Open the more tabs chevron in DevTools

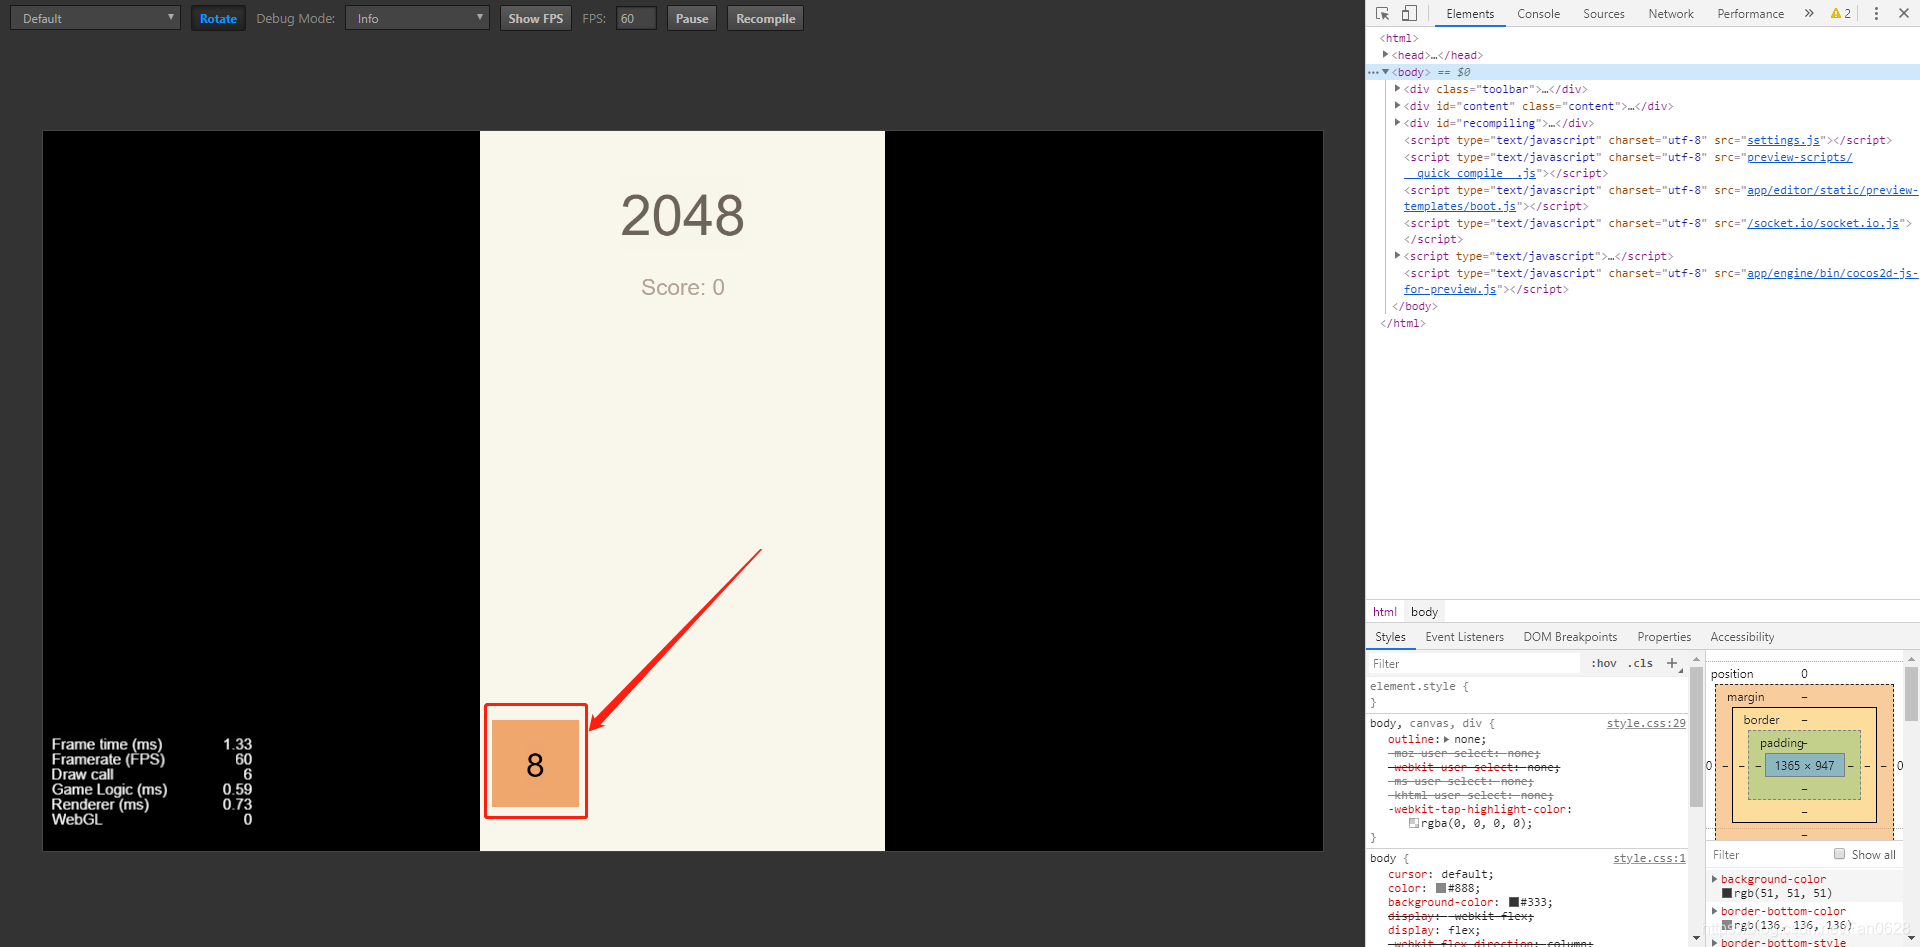[1809, 13]
